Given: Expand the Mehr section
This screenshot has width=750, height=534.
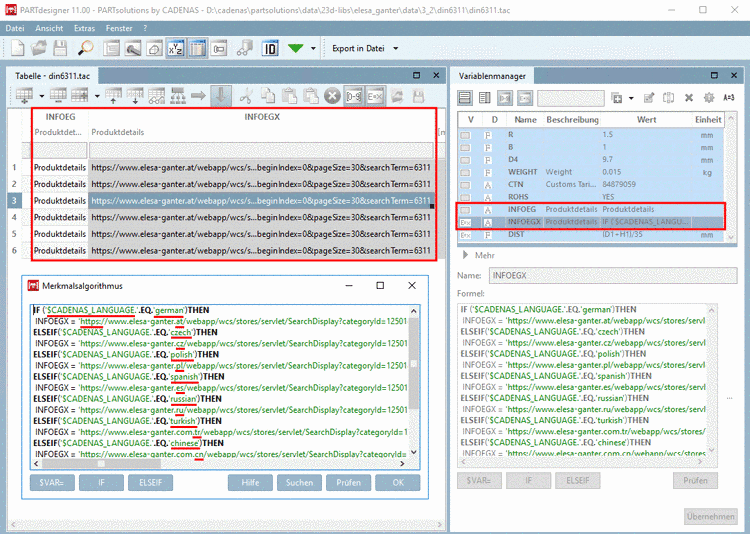Looking at the screenshot, I should [465, 255].
